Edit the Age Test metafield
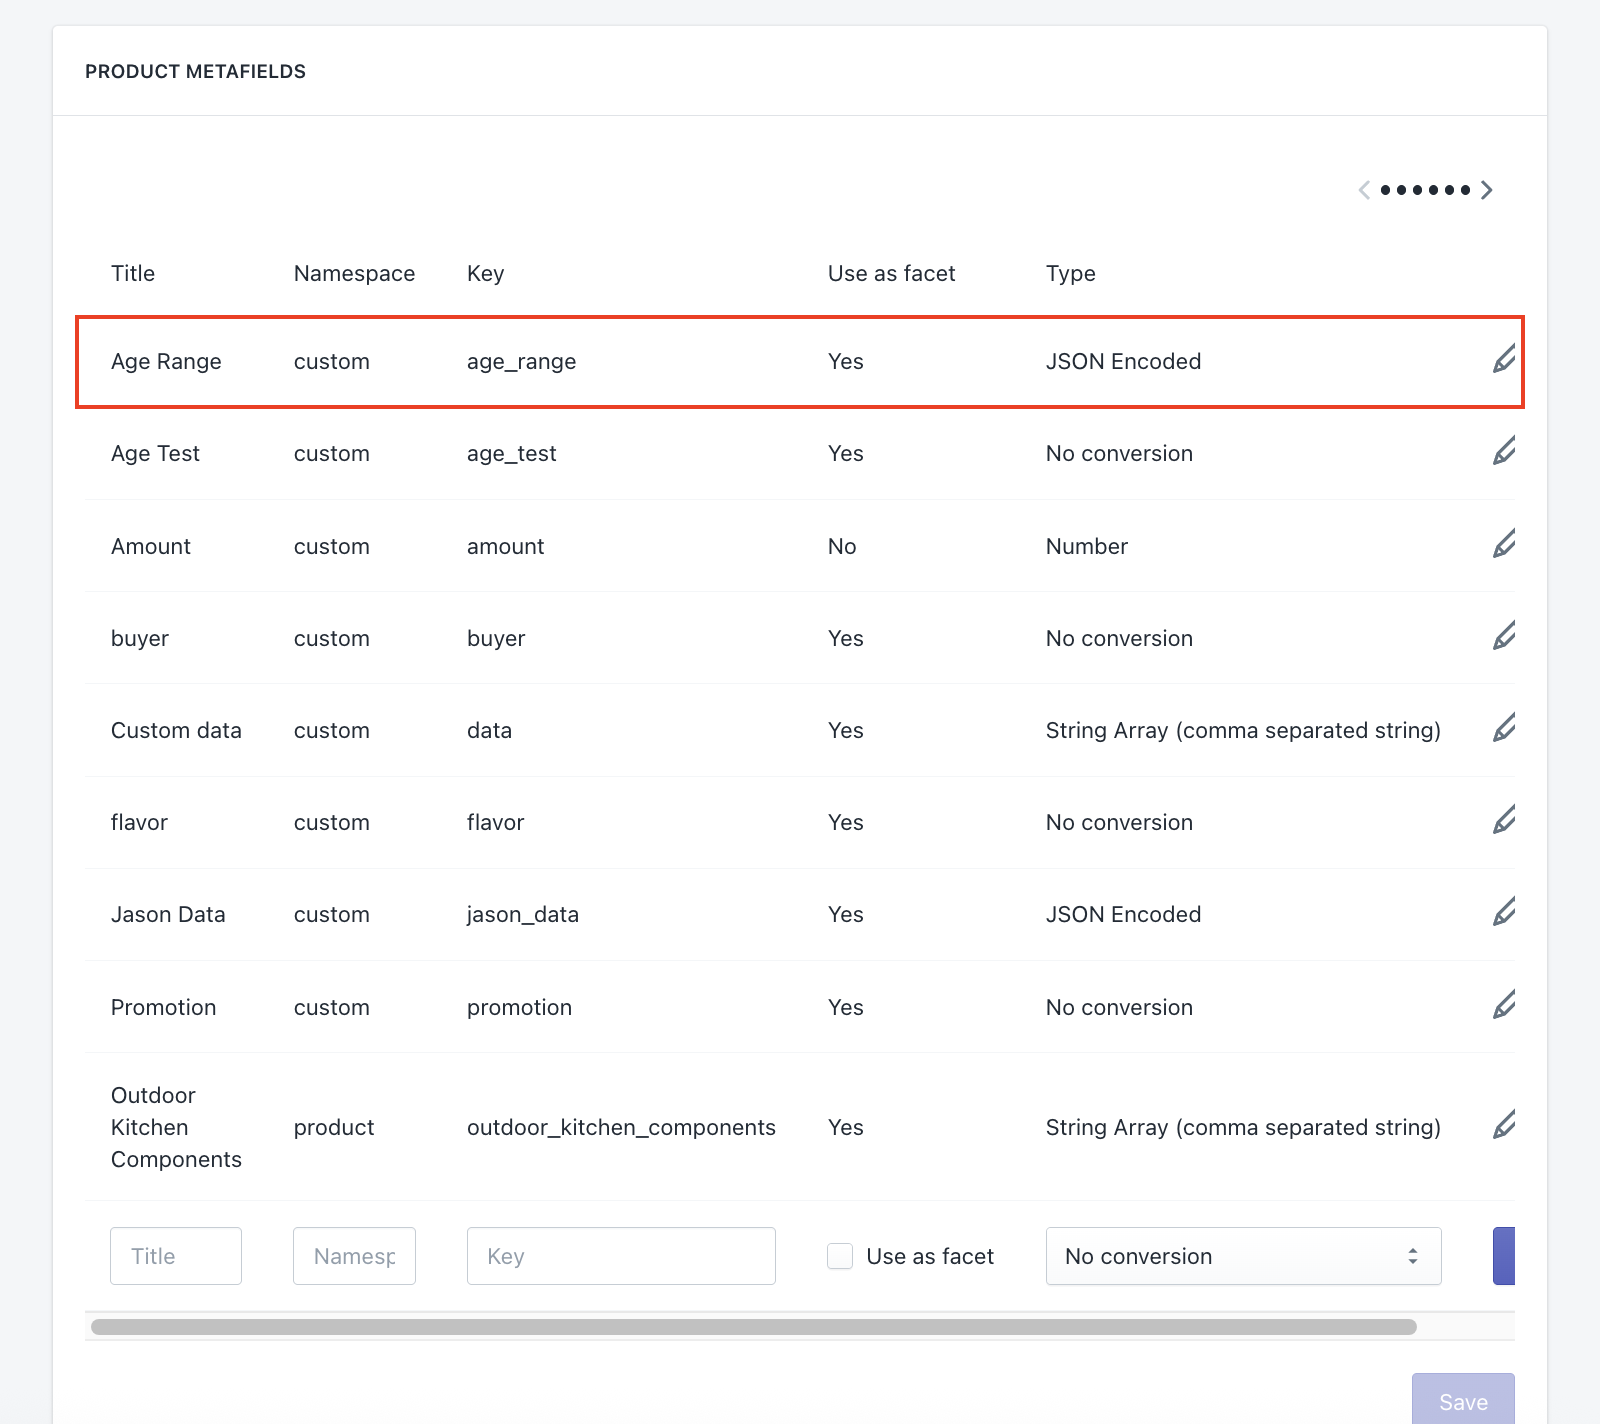Screen dimensions: 1600x1424 [x=1504, y=451]
